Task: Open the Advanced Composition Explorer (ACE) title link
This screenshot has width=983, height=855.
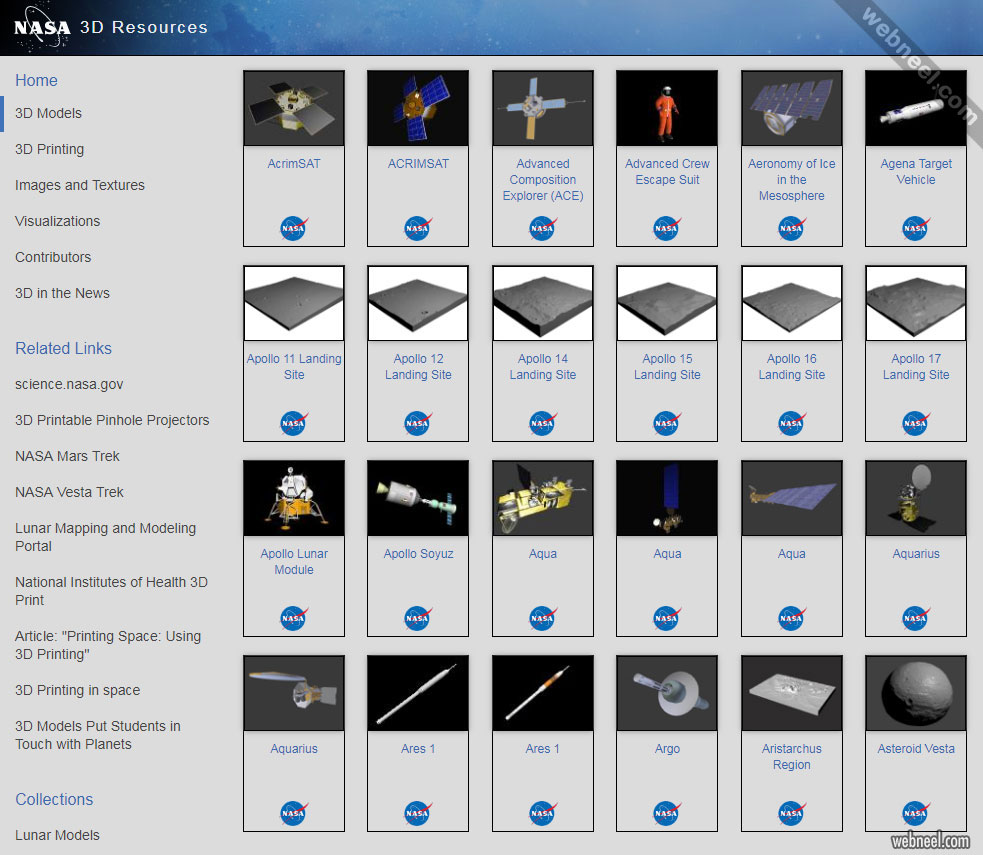Action: (x=543, y=180)
